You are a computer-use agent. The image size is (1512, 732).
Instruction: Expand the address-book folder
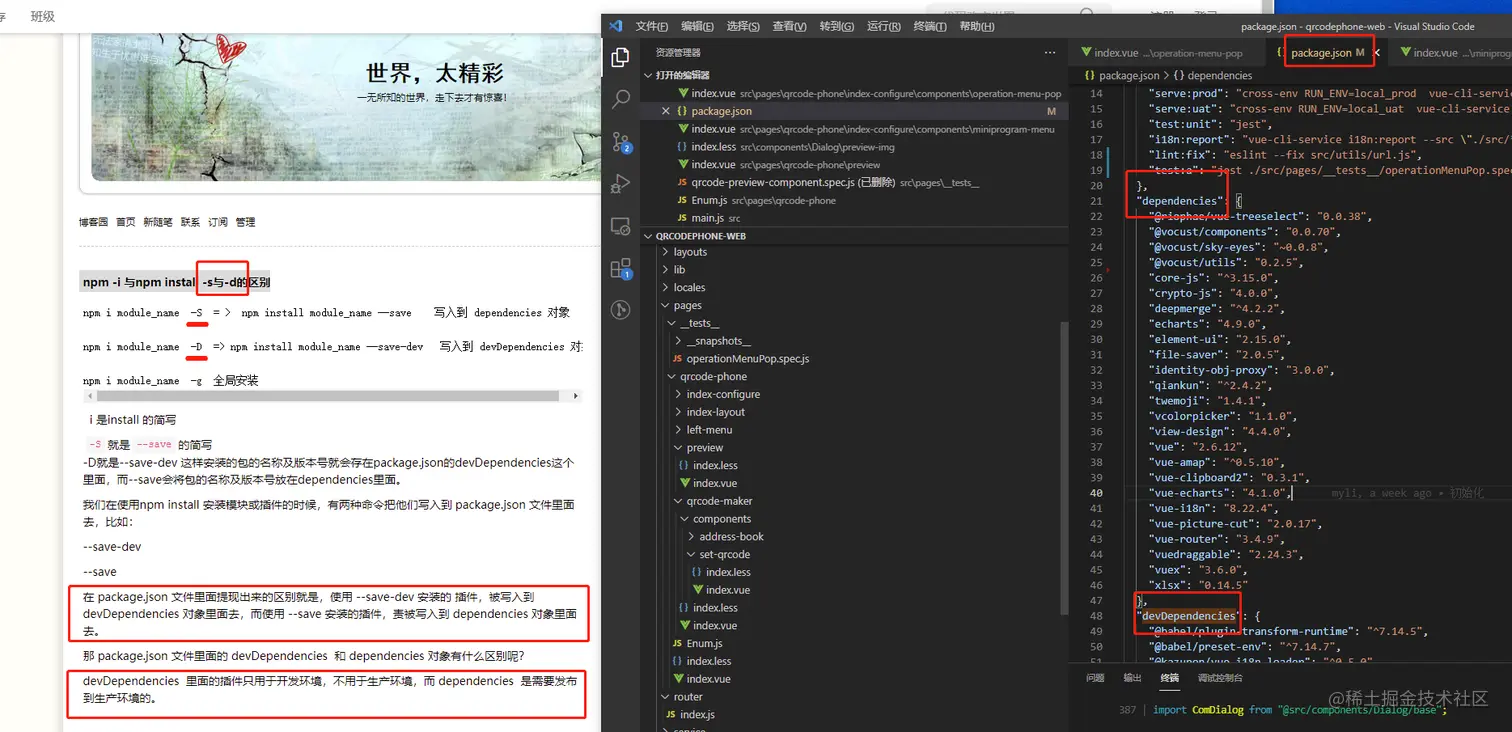731,537
